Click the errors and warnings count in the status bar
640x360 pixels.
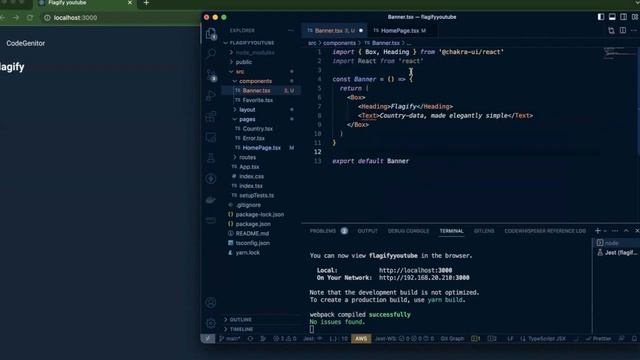point(284,338)
